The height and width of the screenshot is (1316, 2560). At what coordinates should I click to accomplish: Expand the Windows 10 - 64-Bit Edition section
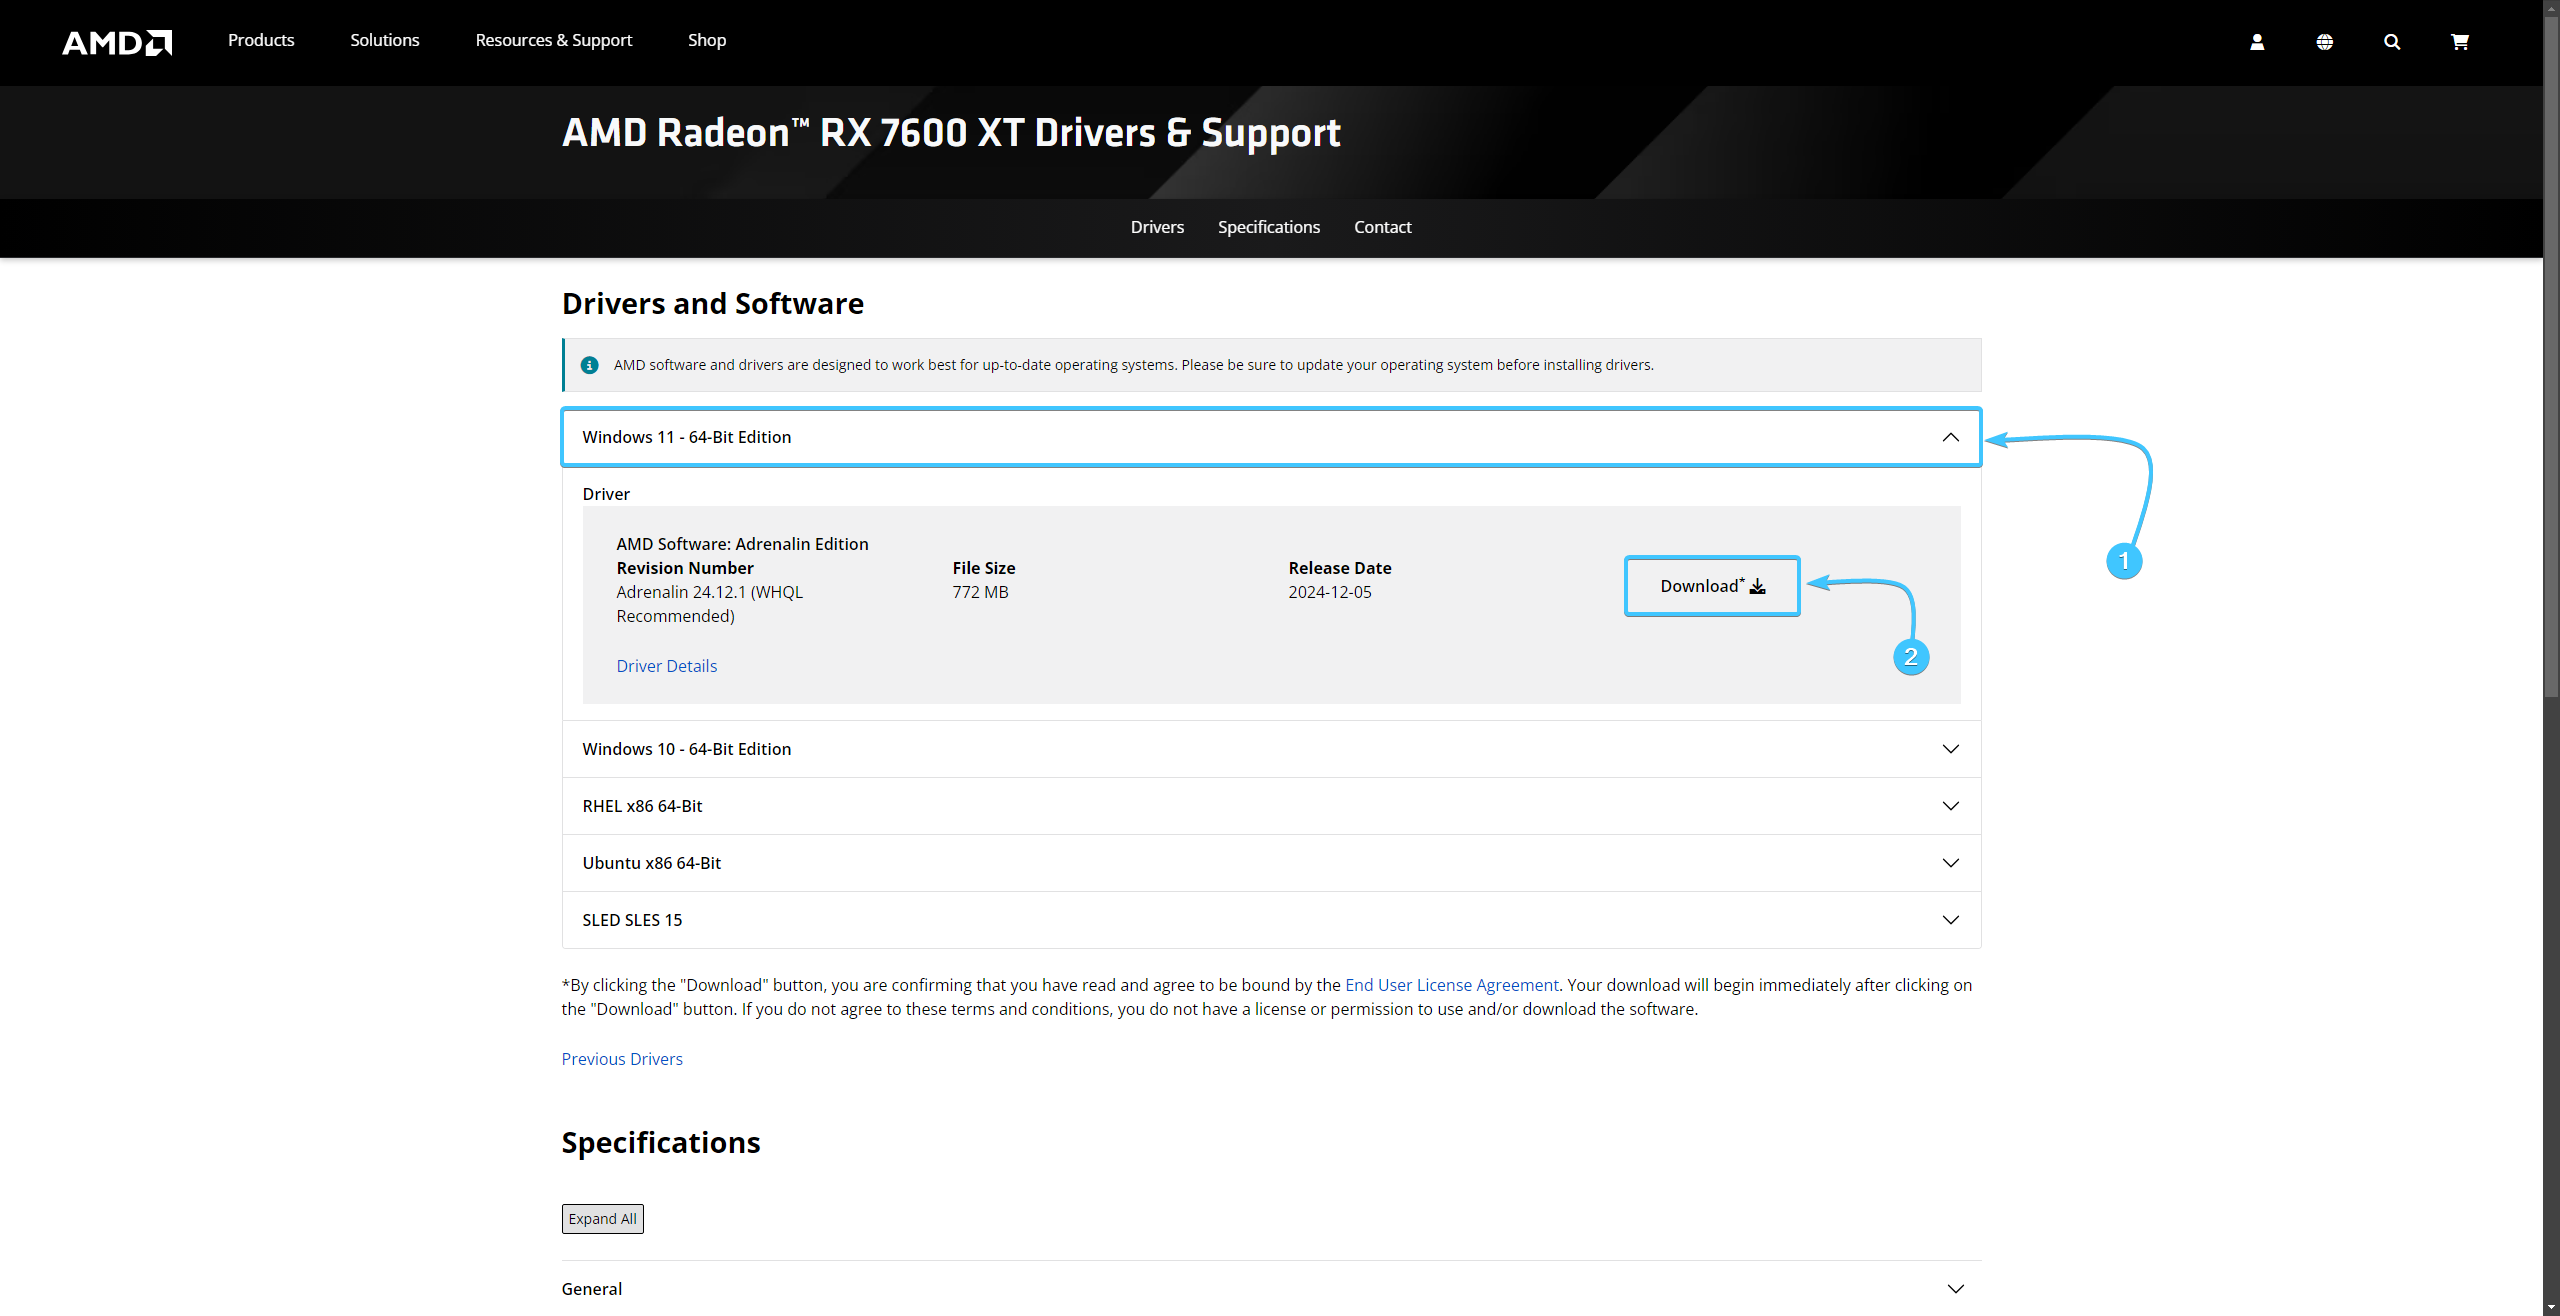(x=1271, y=749)
